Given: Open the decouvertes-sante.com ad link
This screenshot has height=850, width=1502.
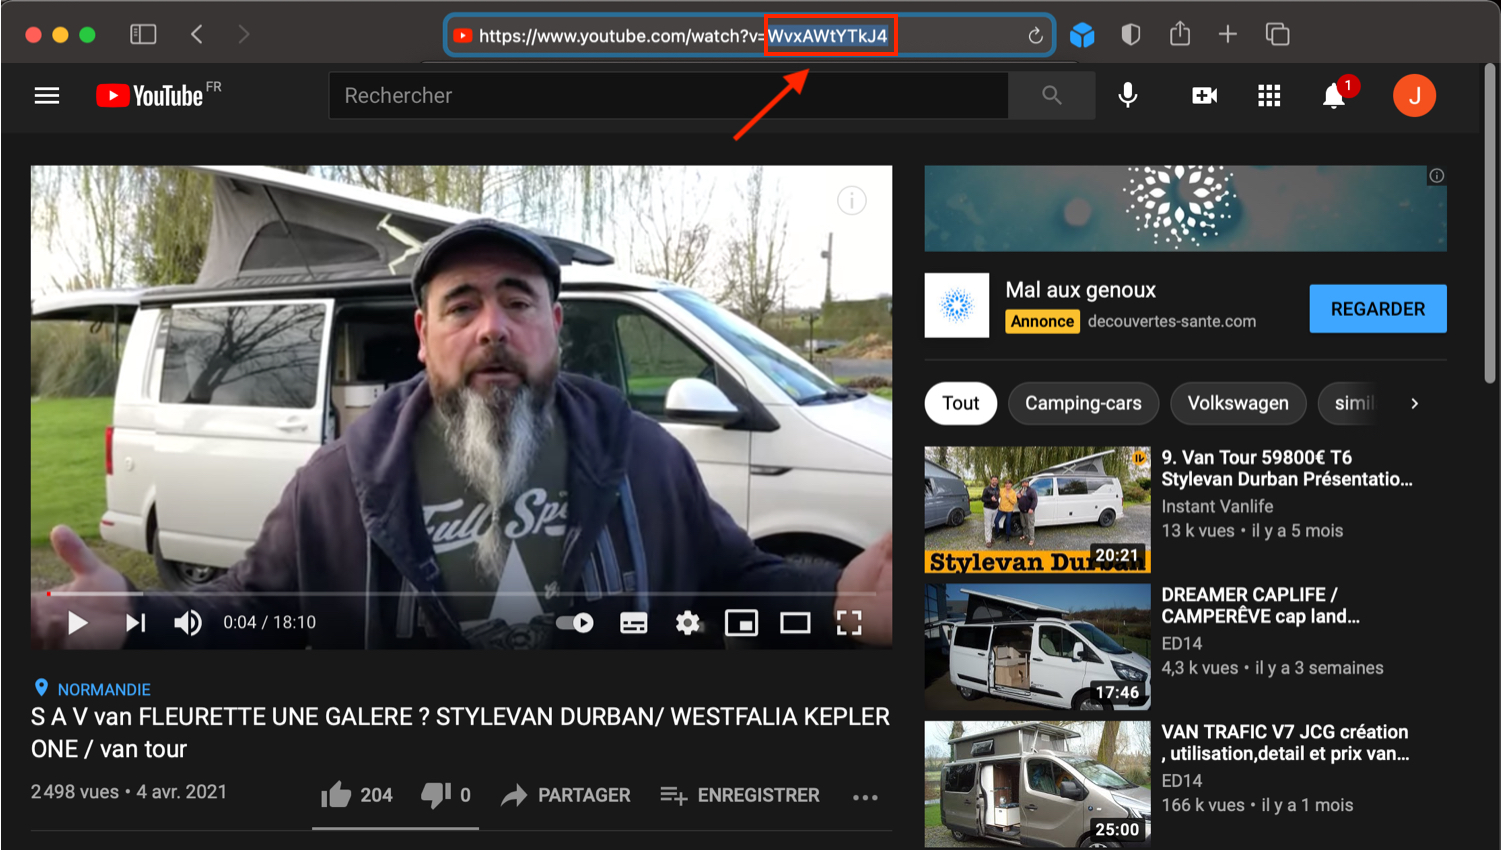Looking at the screenshot, I should (x=1171, y=321).
